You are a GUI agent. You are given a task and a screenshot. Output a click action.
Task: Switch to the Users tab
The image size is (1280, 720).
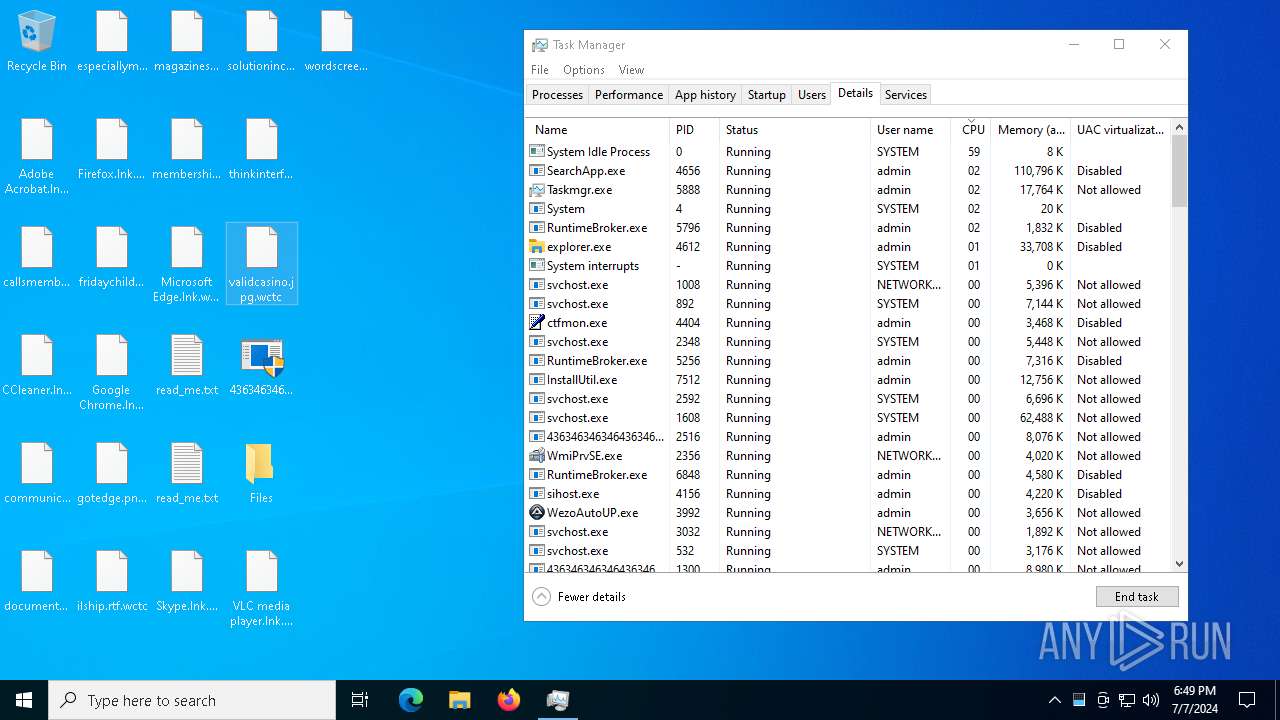coord(812,95)
